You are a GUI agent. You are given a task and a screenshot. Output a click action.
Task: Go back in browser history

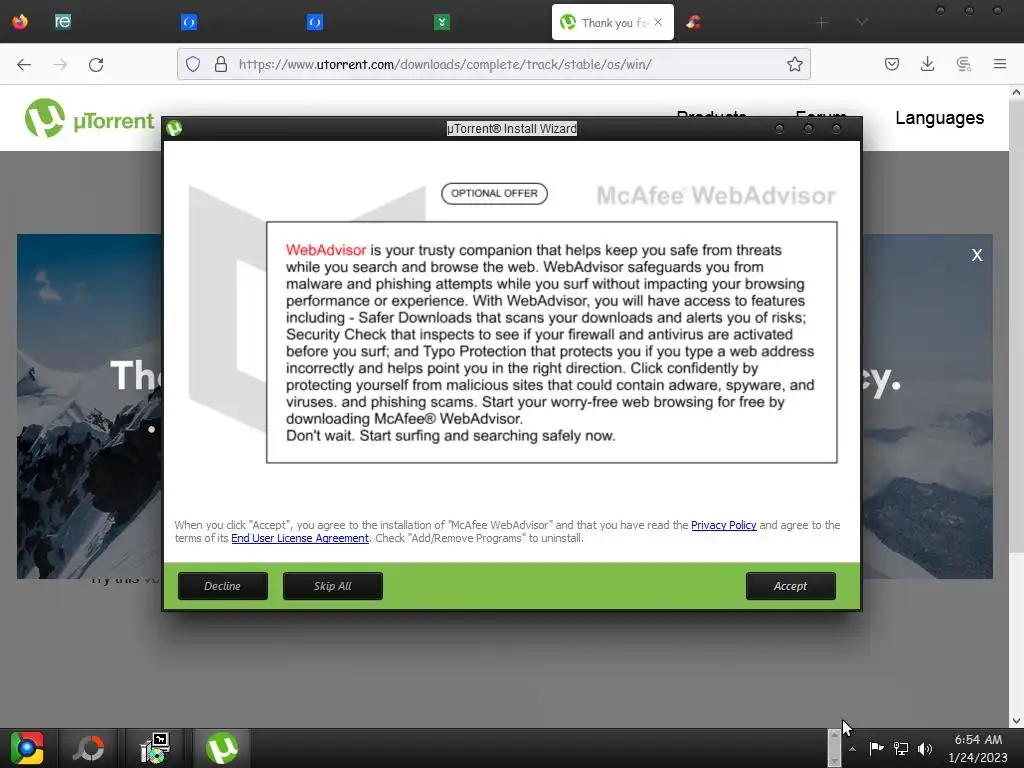(x=24, y=64)
